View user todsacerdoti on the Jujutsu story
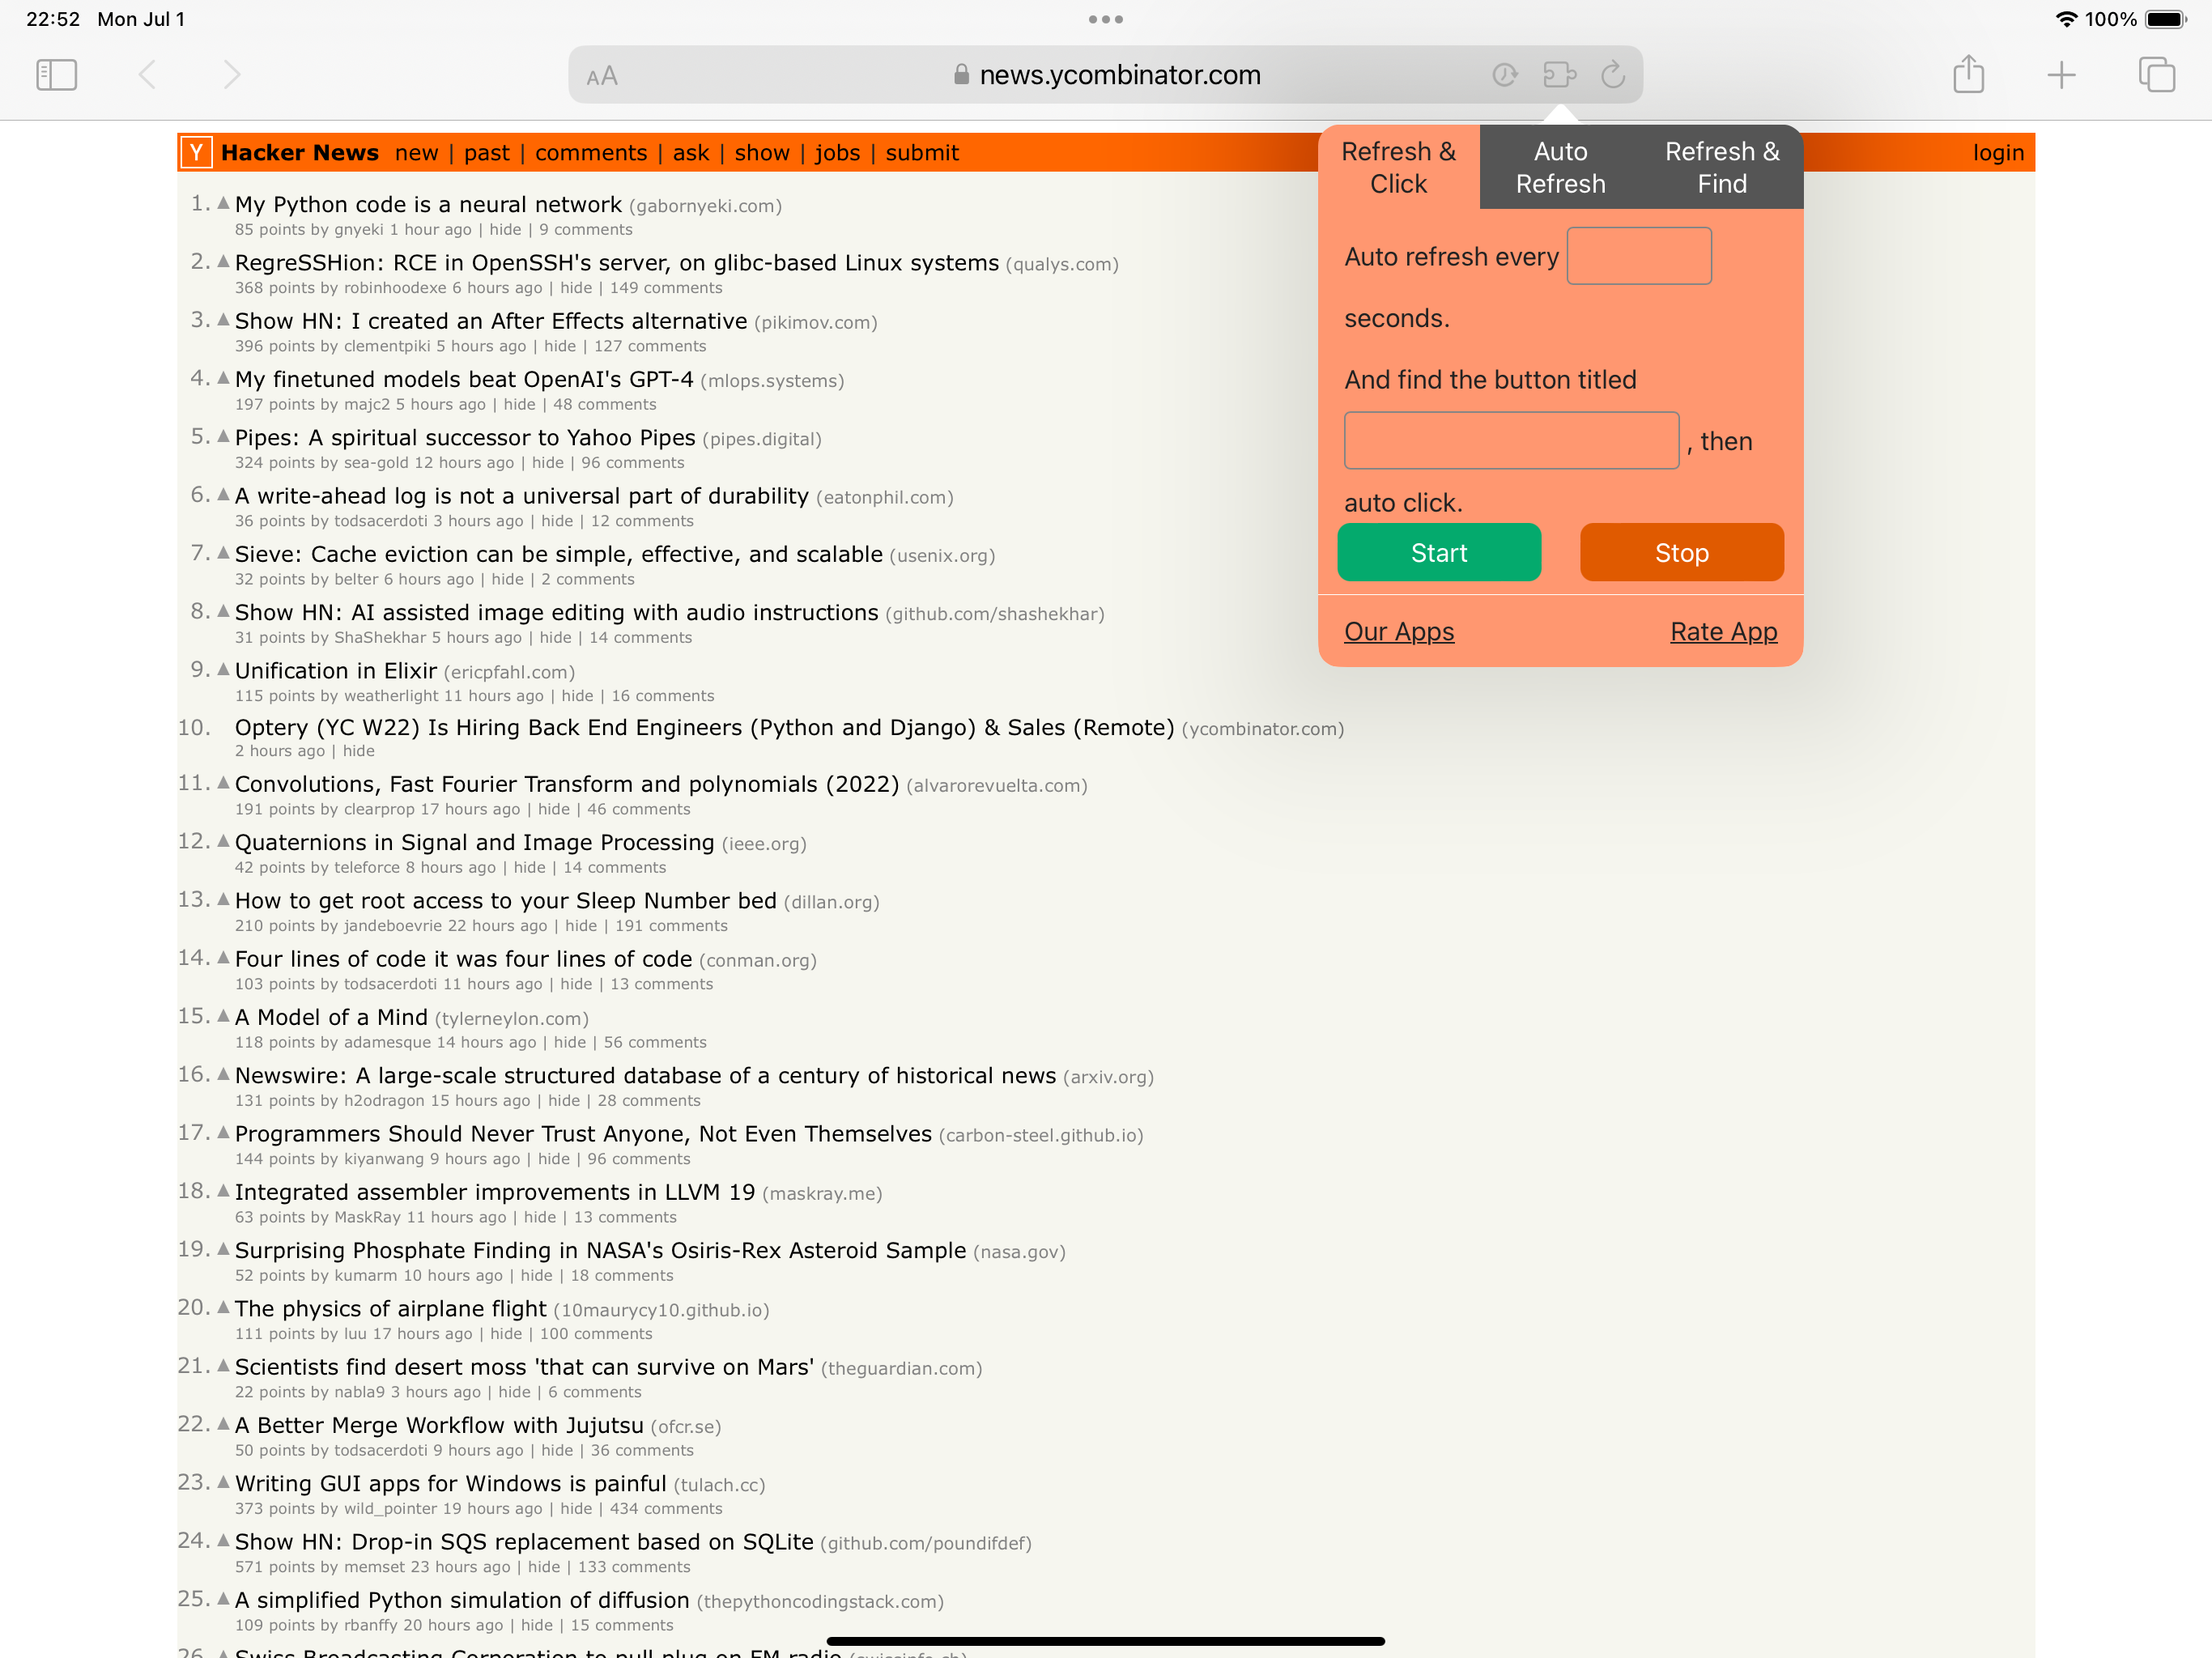This screenshot has height=1658, width=2212. coord(380,1450)
